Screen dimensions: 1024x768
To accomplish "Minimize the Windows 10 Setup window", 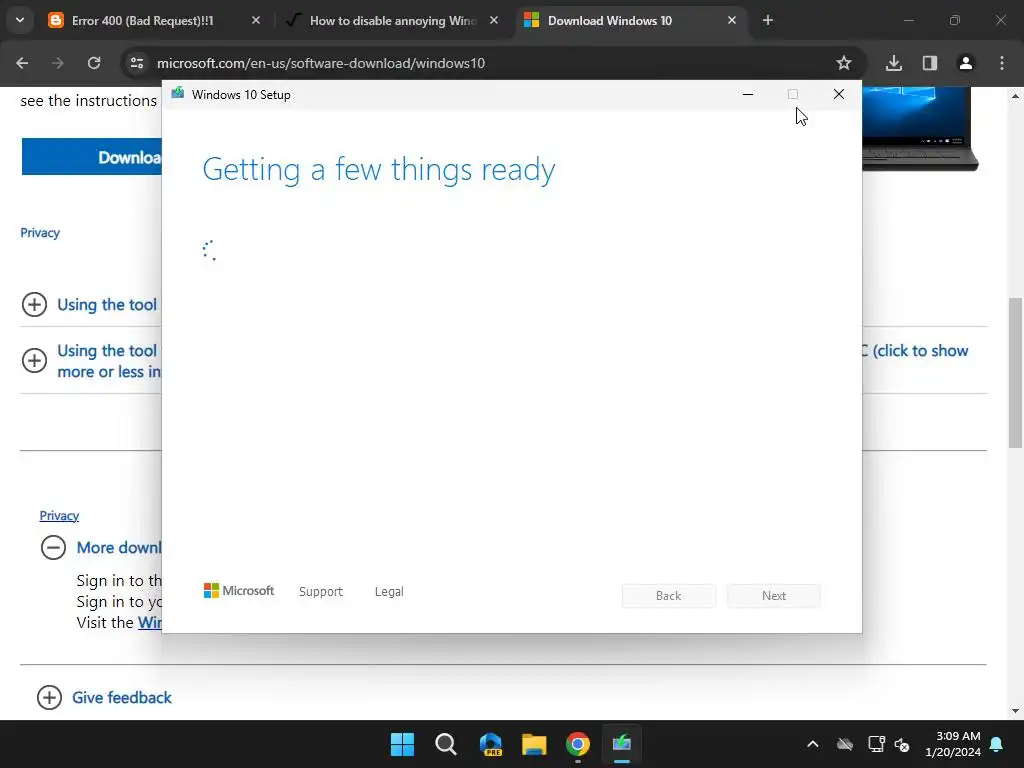I will click(748, 95).
